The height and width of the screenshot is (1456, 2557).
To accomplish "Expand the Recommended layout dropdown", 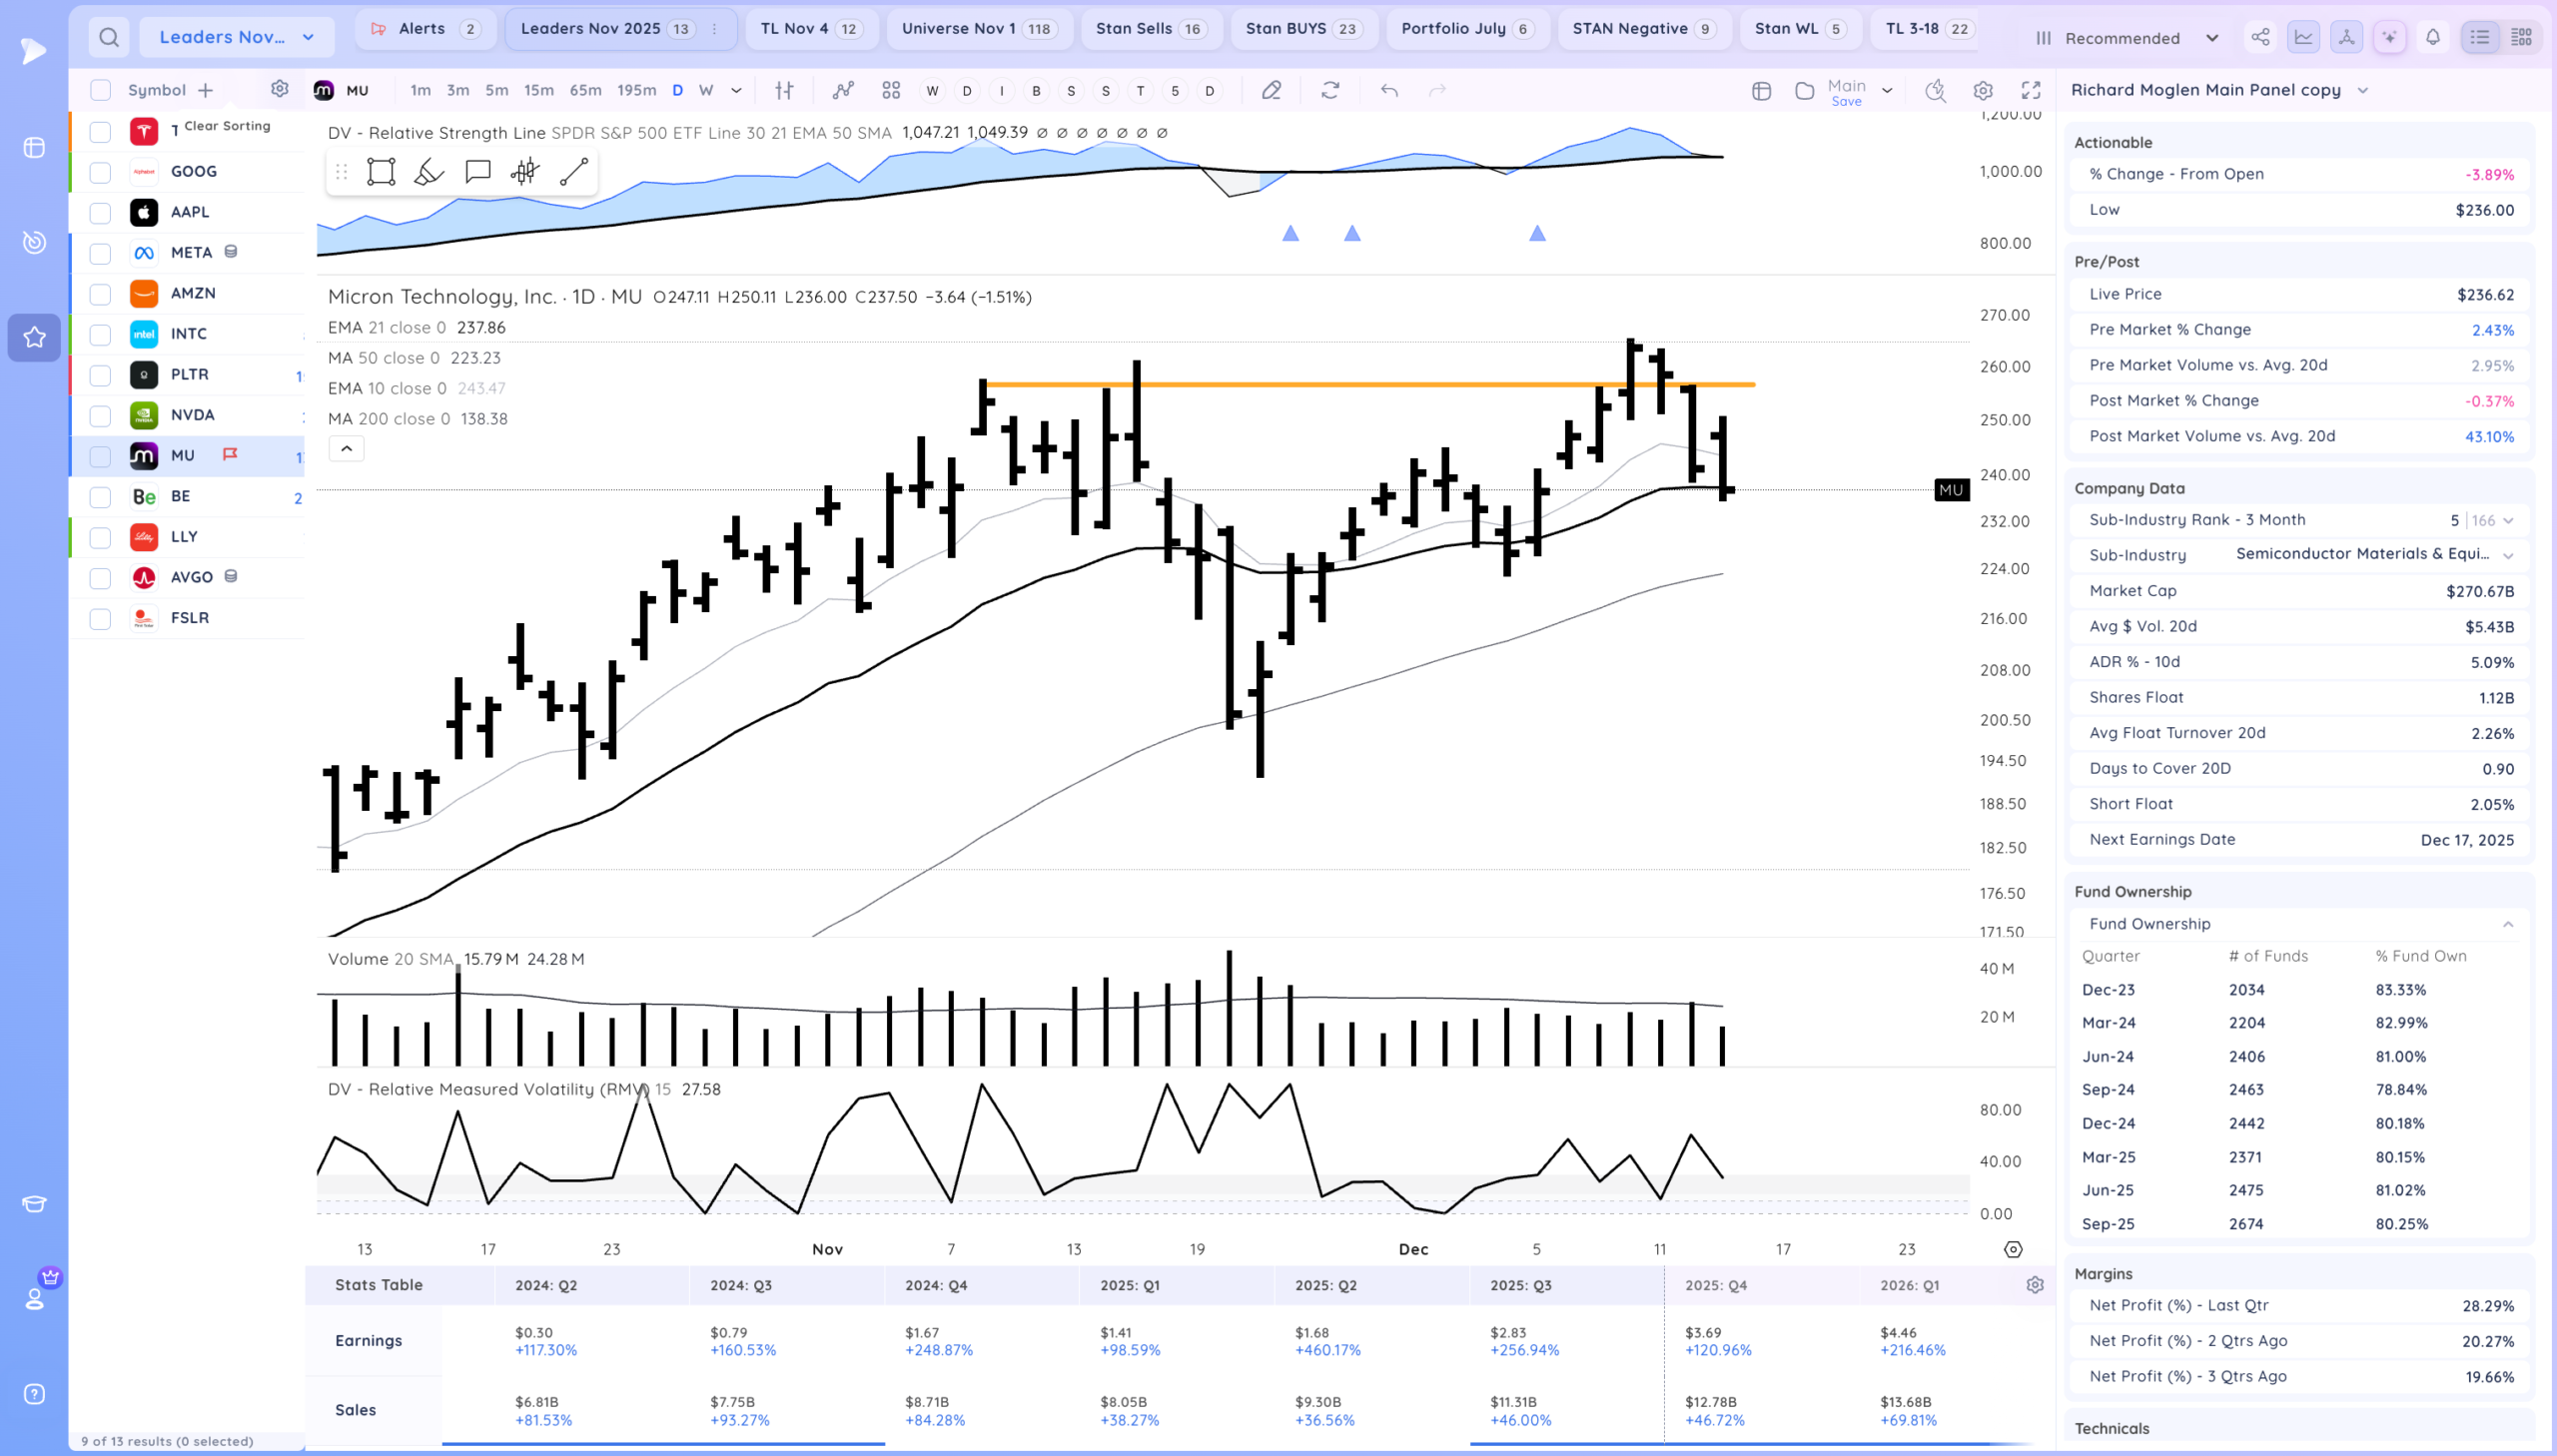I will point(2127,38).
